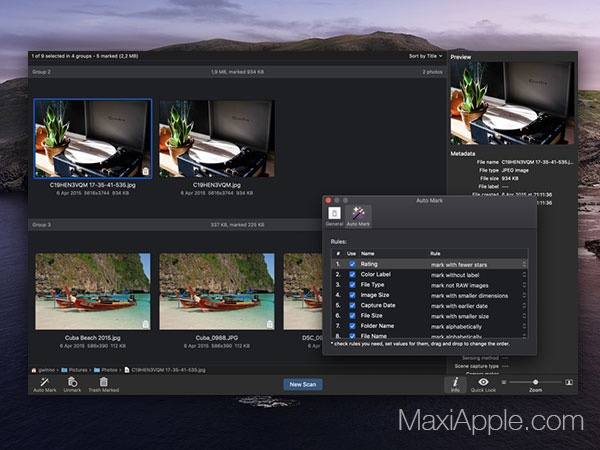Click the Trash Marked toolbar icon

pyautogui.click(x=104, y=384)
